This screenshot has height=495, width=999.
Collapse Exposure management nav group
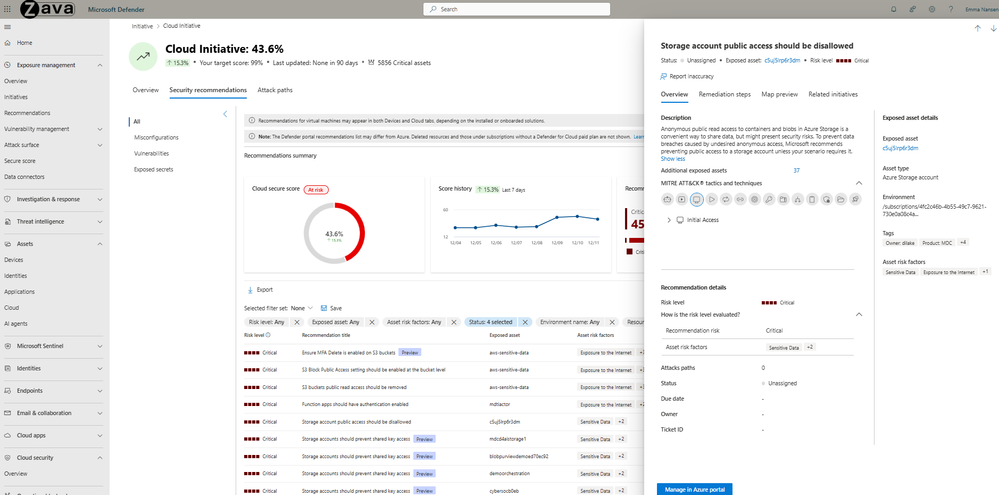click(x=100, y=65)
